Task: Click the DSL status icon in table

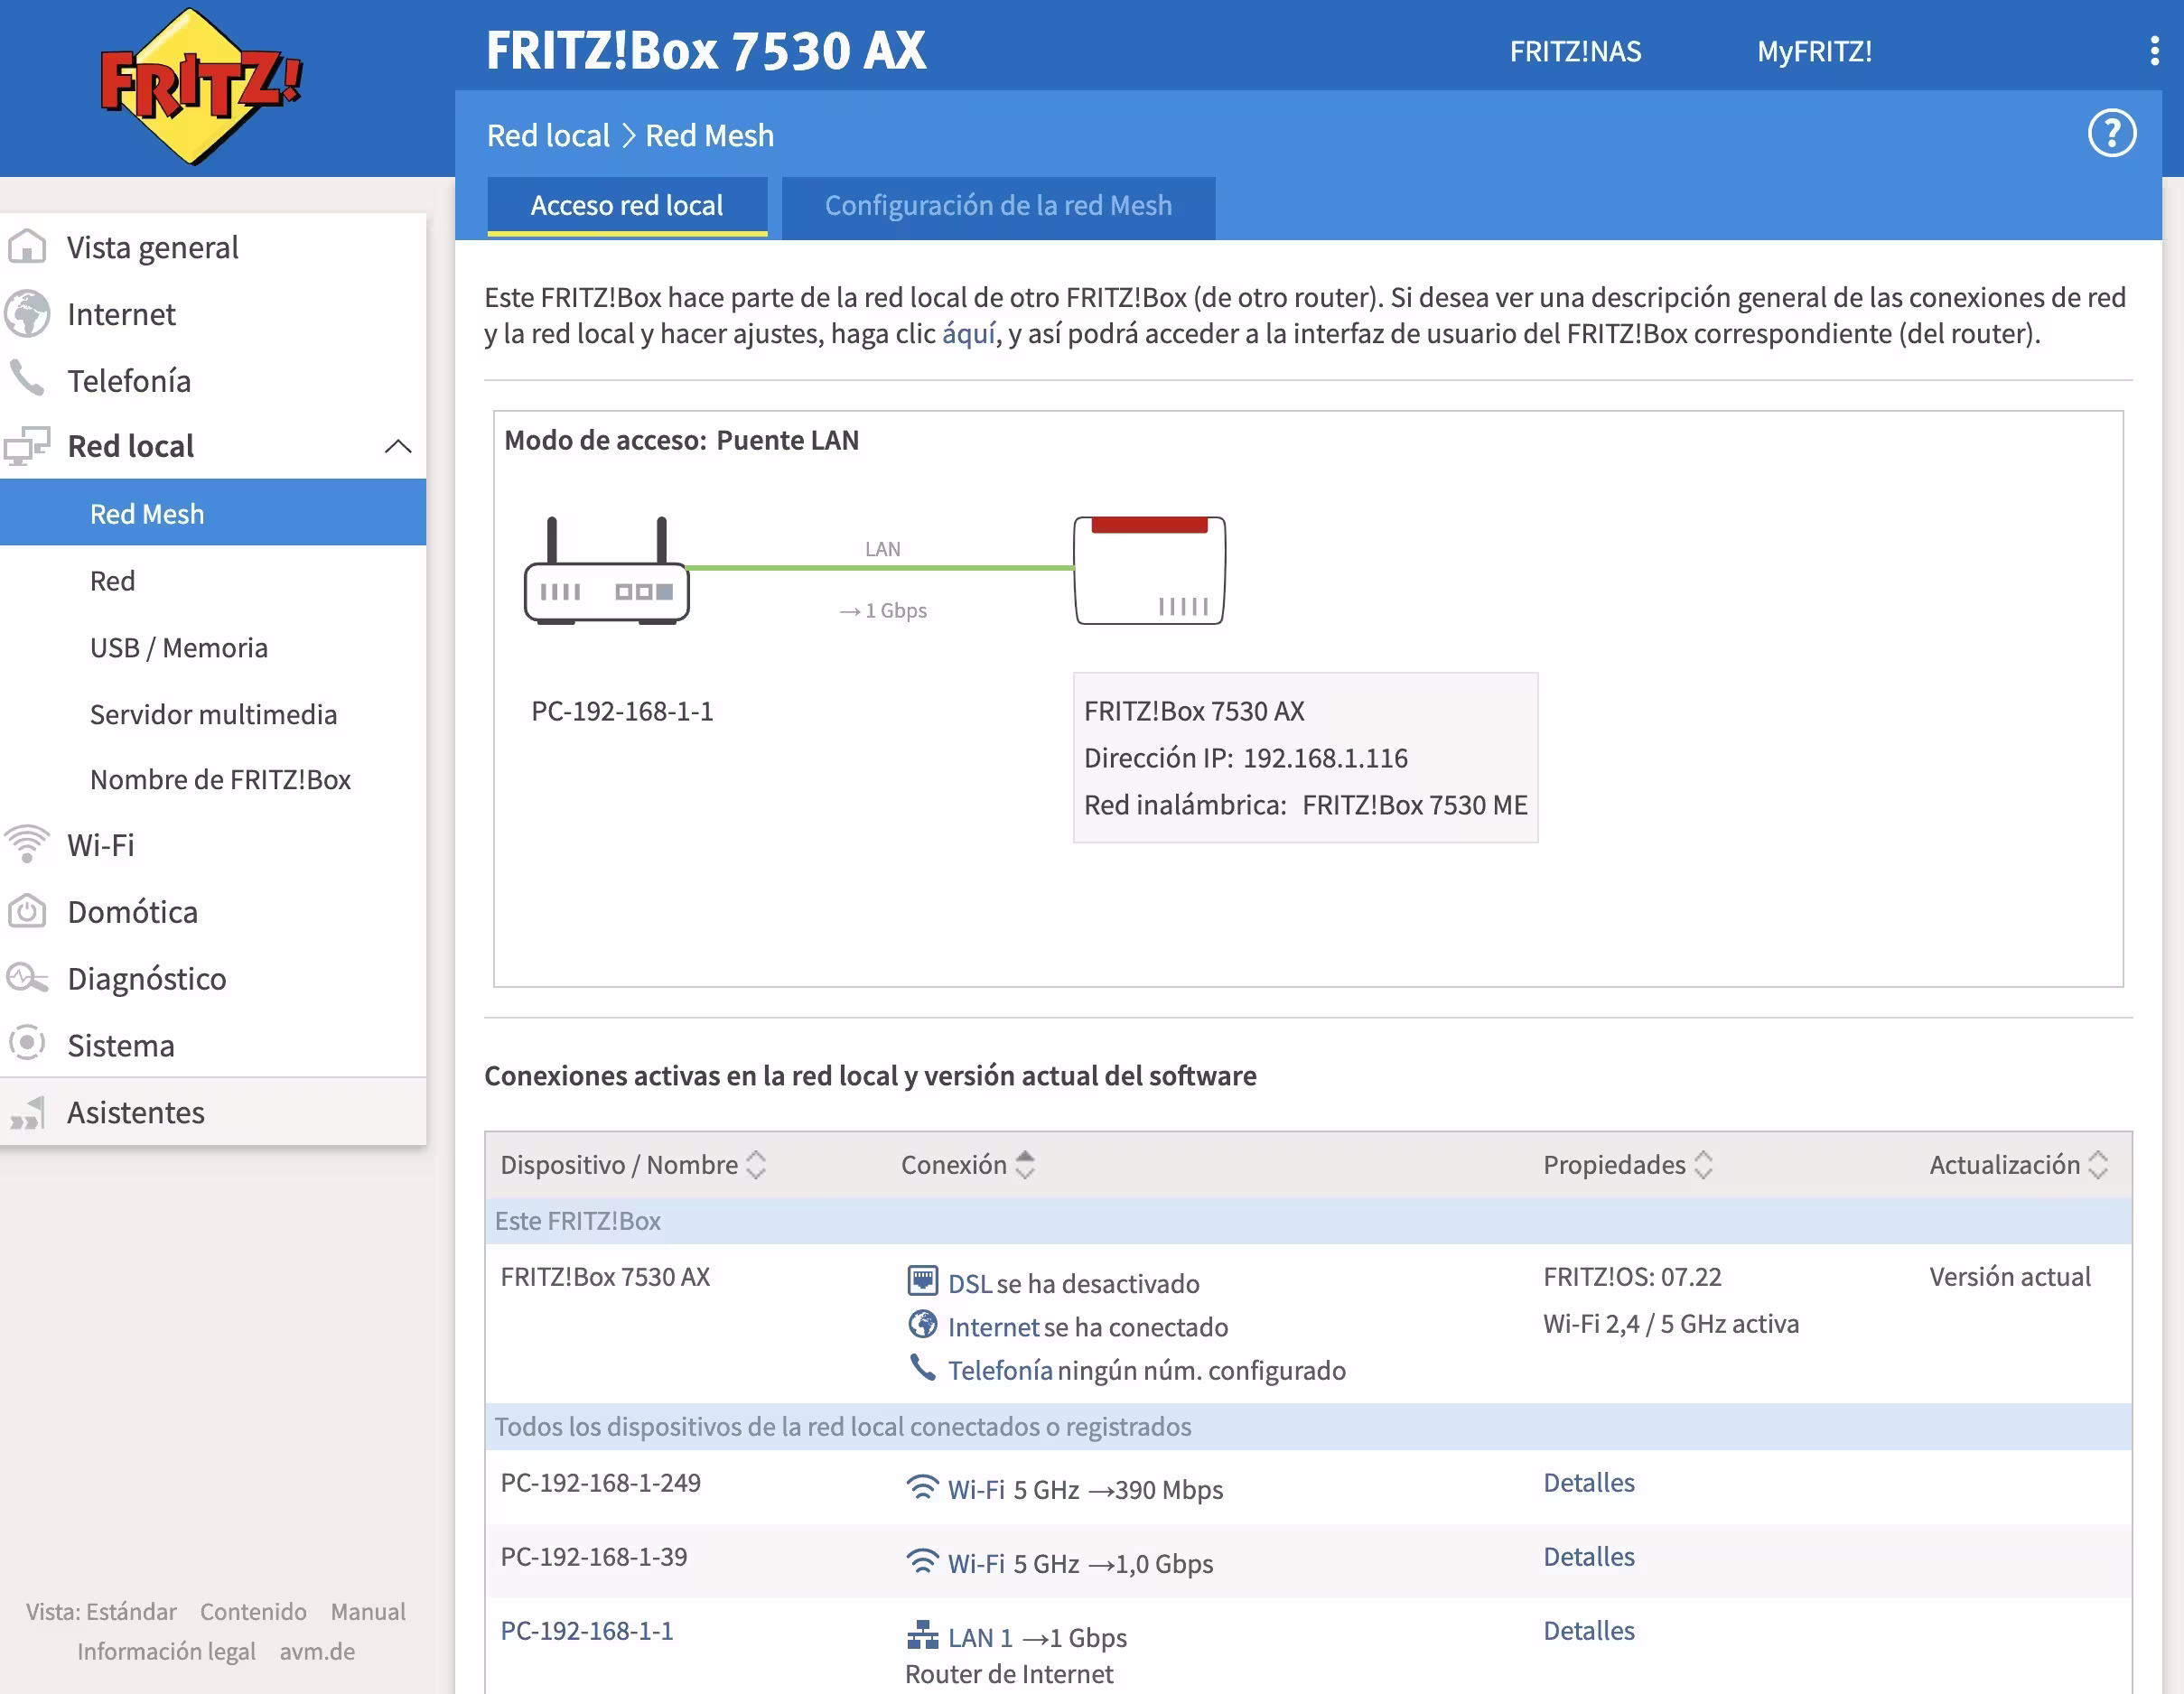Action: click(x=922, y=1280)
